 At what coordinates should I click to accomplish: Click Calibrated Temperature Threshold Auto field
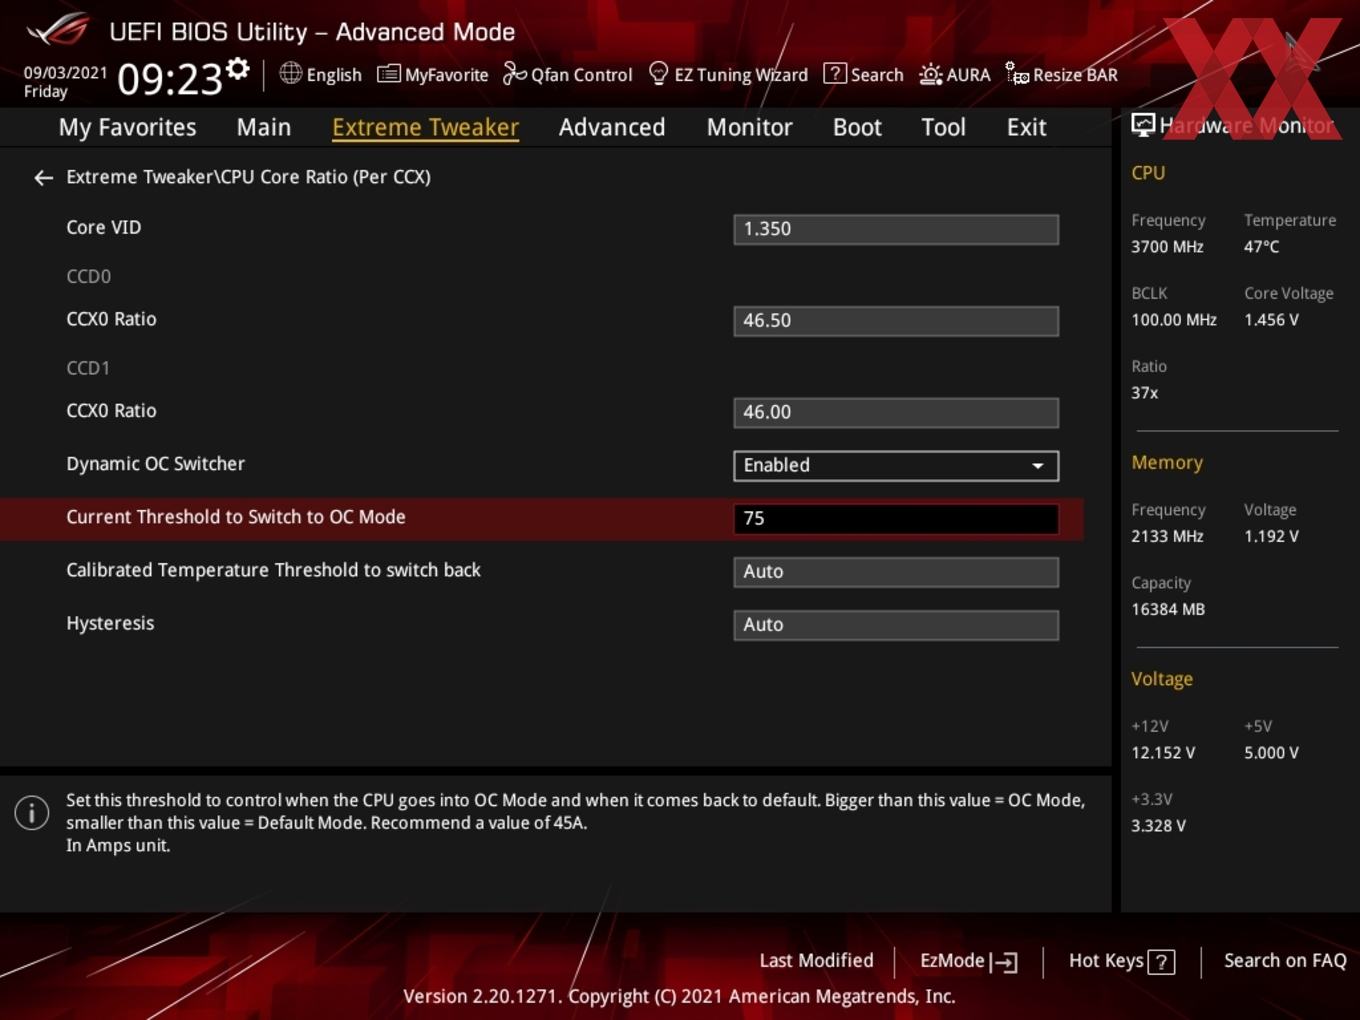click(x=896, y=571)
